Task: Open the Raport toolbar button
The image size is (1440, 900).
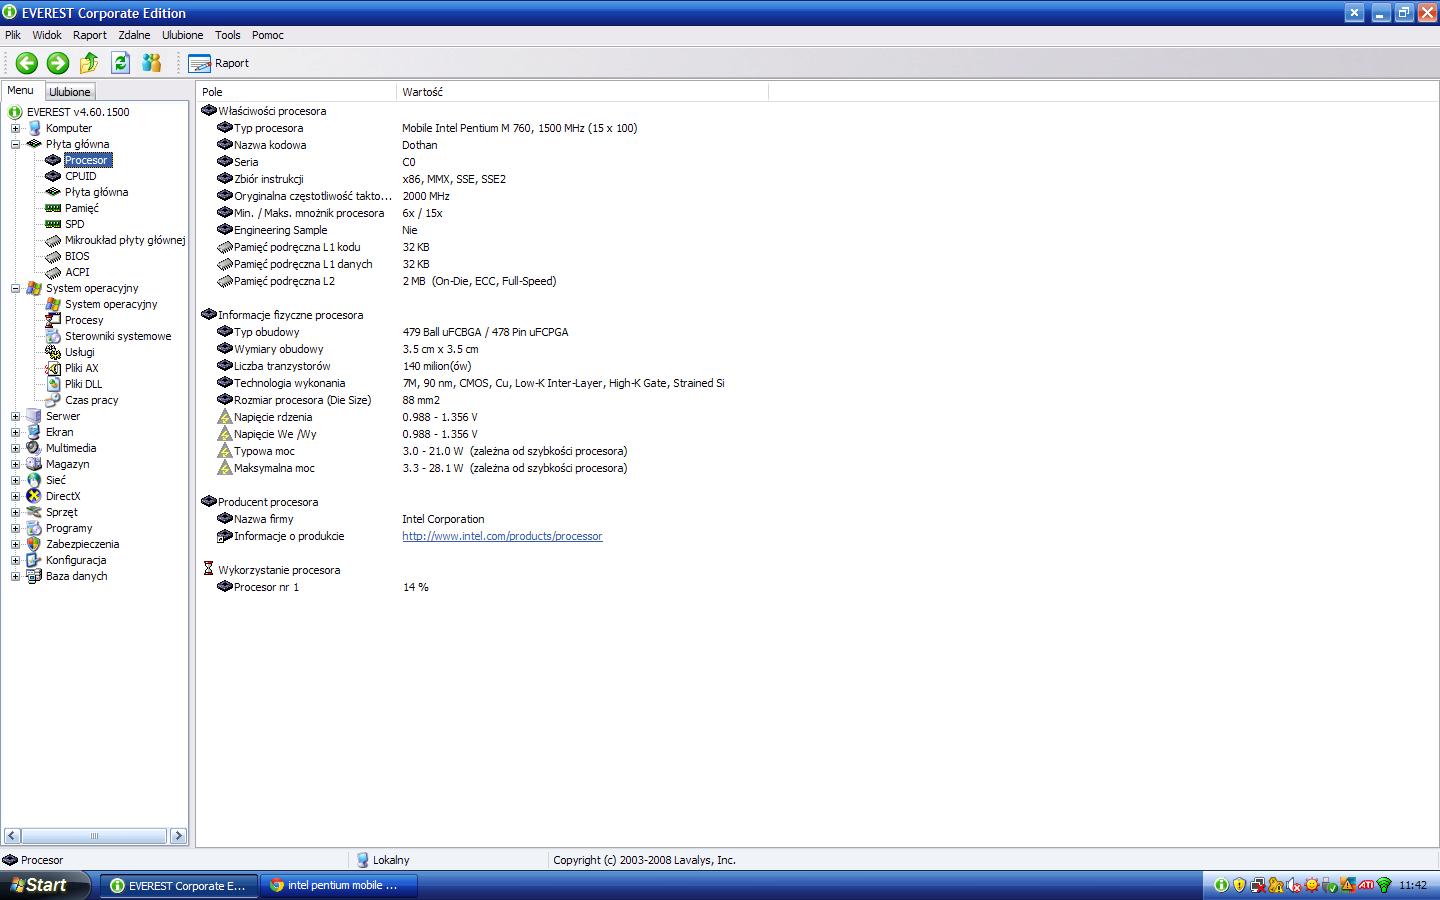Action: pos(218,63)
